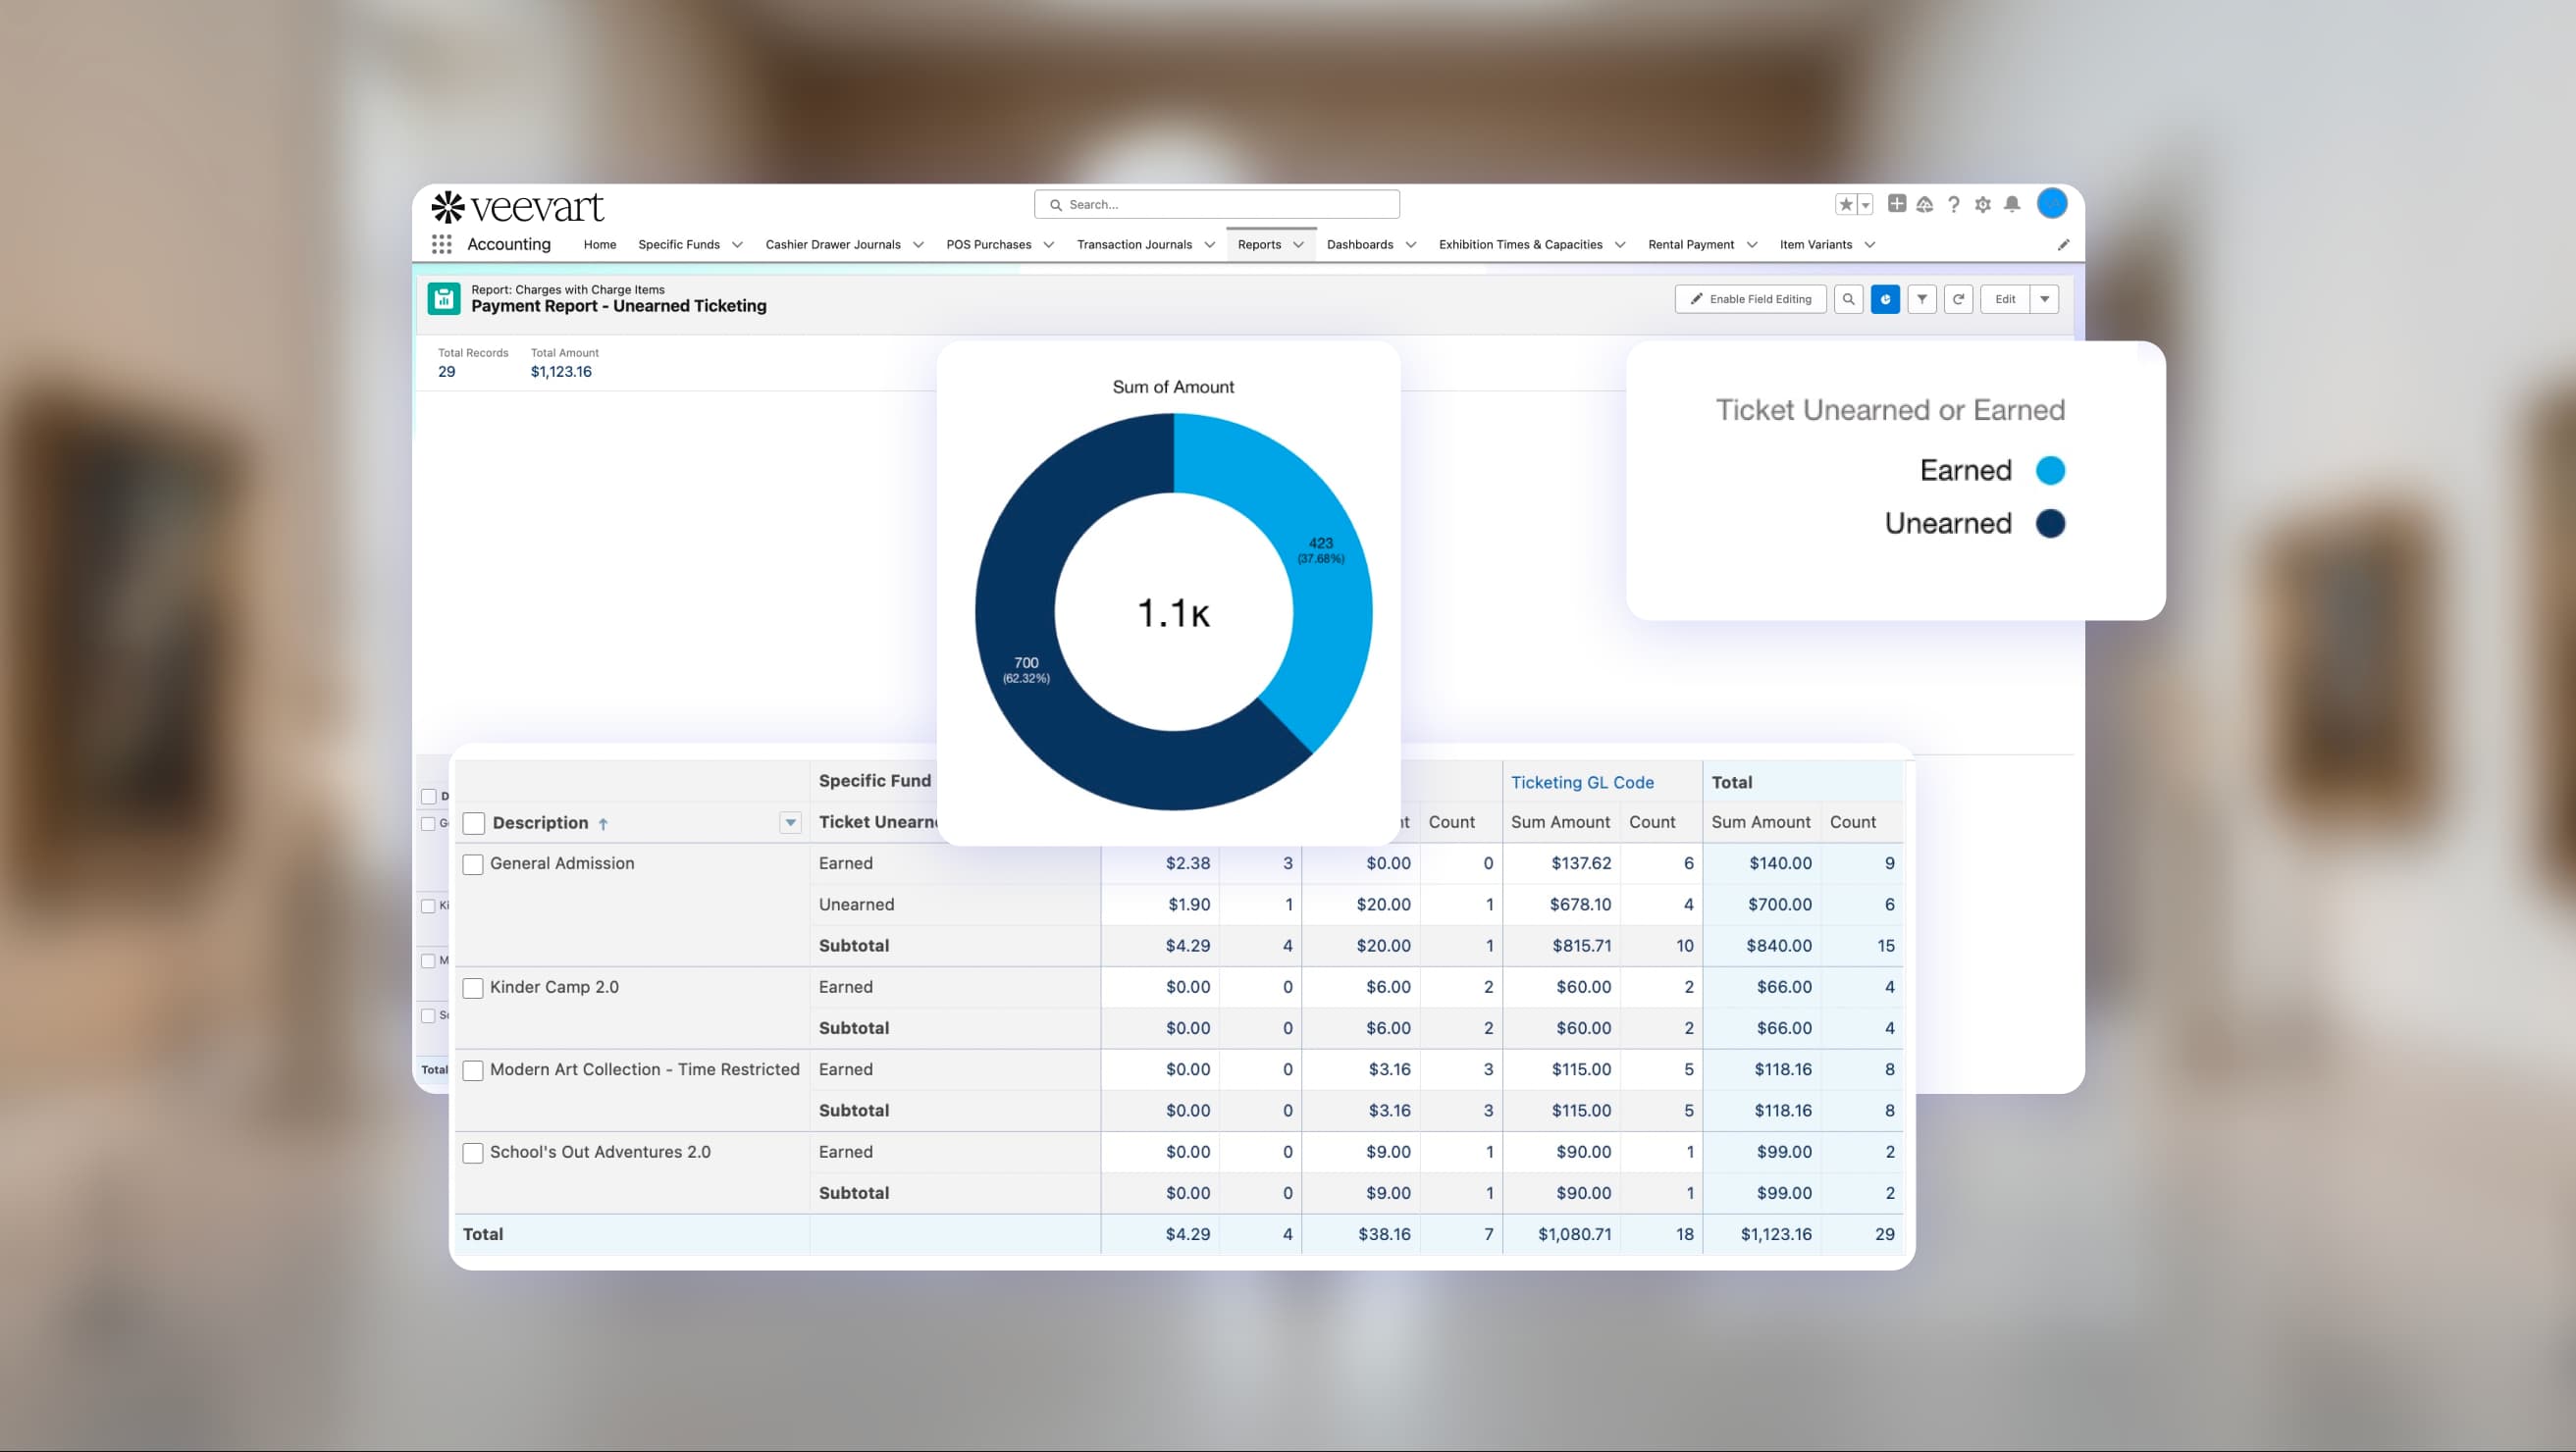Open the Global Actions plus icon
Viewport: 2576px width, 1452px height.
[1897, 204]
